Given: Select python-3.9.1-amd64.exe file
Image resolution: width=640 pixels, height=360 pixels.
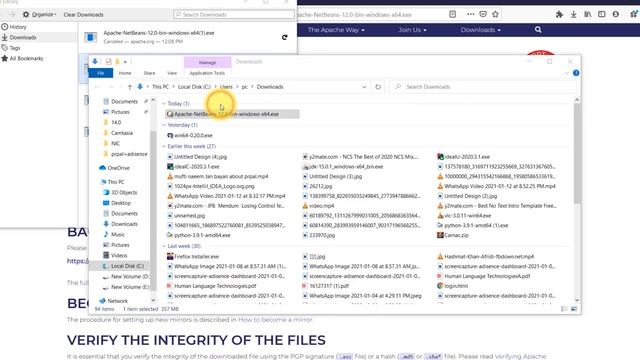Looking at the screenshot, I should coord(199,235).
